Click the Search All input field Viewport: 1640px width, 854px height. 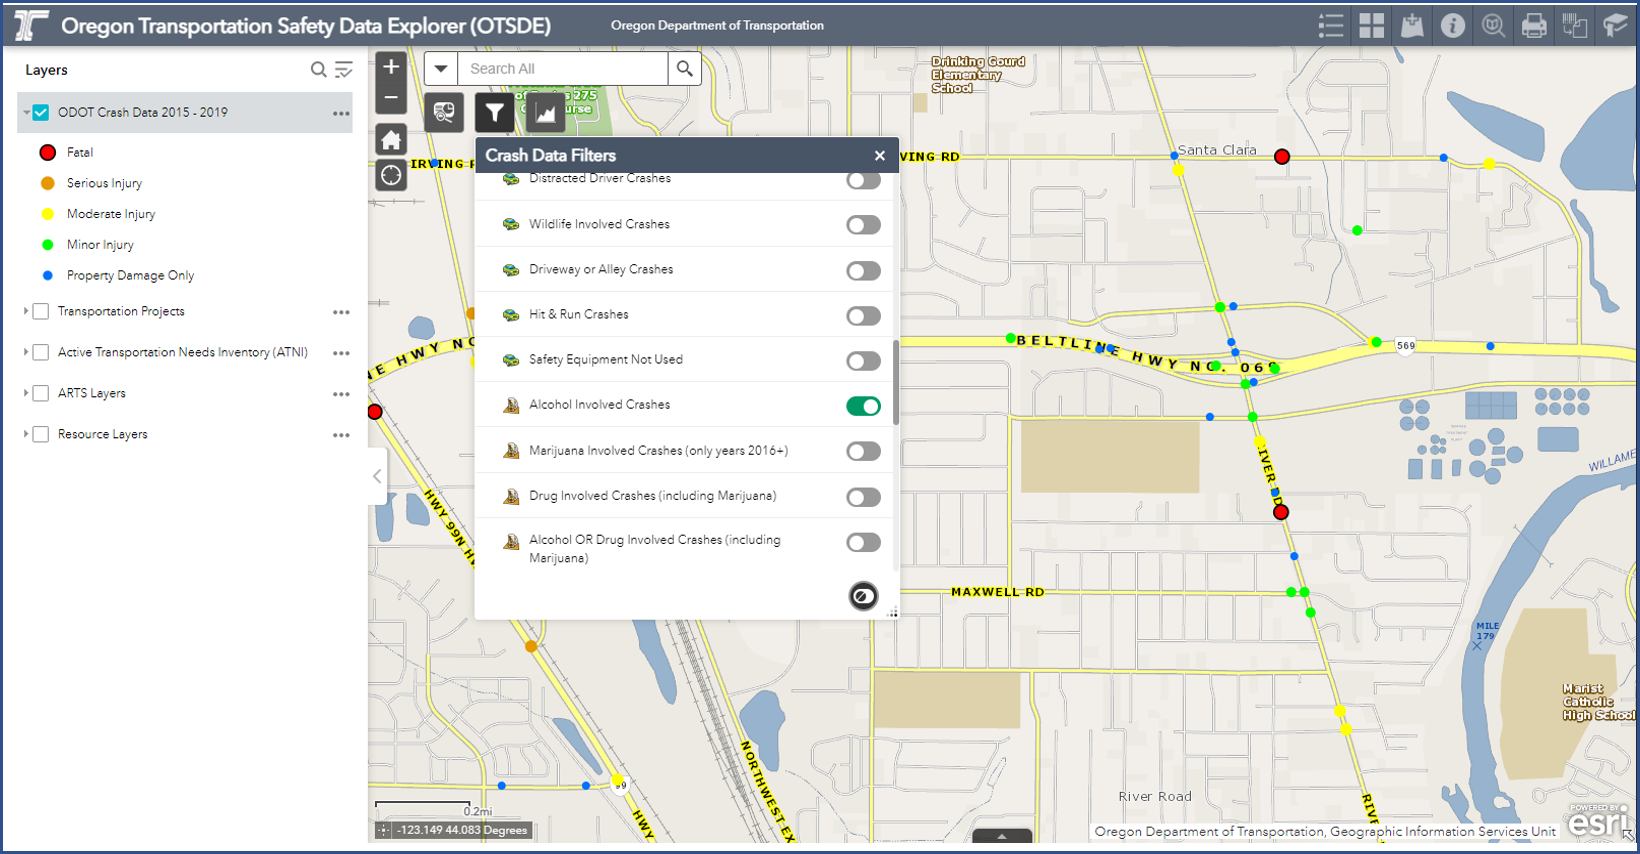click(x=563, y=68)
